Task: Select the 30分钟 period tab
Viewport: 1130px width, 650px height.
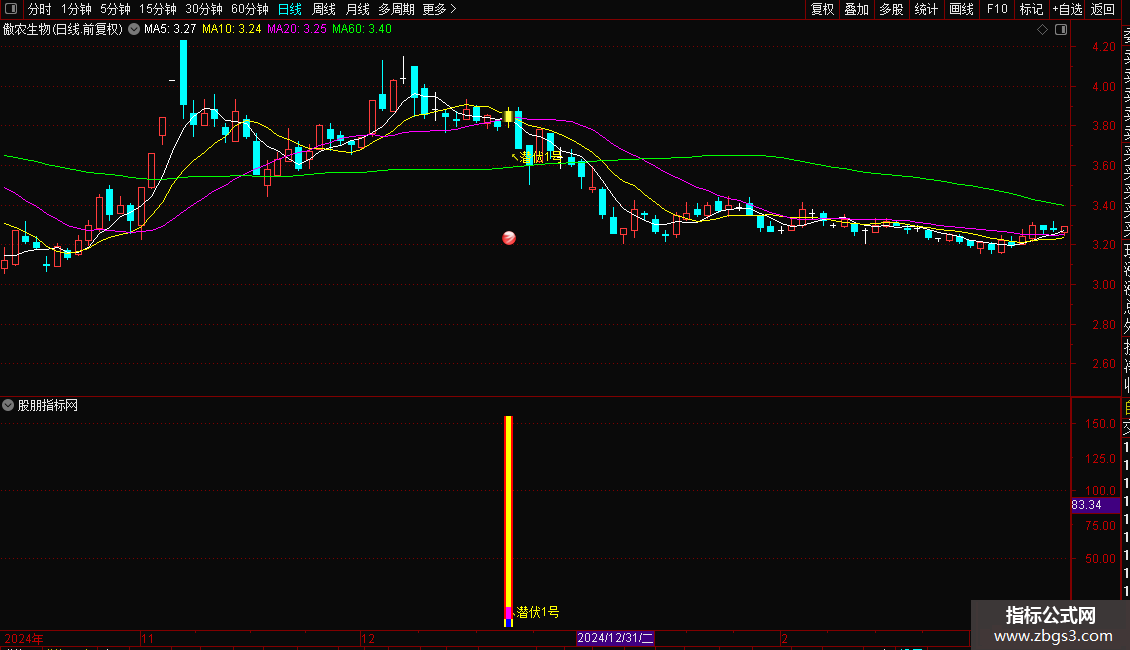Action: point(204,9)
